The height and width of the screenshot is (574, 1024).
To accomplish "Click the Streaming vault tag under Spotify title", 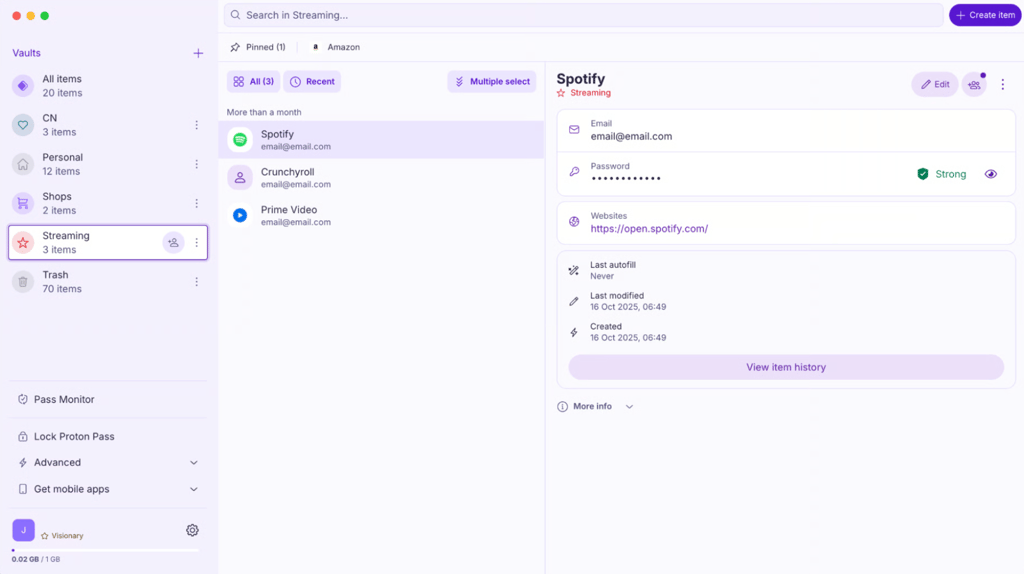I will (x=584, y=93).
